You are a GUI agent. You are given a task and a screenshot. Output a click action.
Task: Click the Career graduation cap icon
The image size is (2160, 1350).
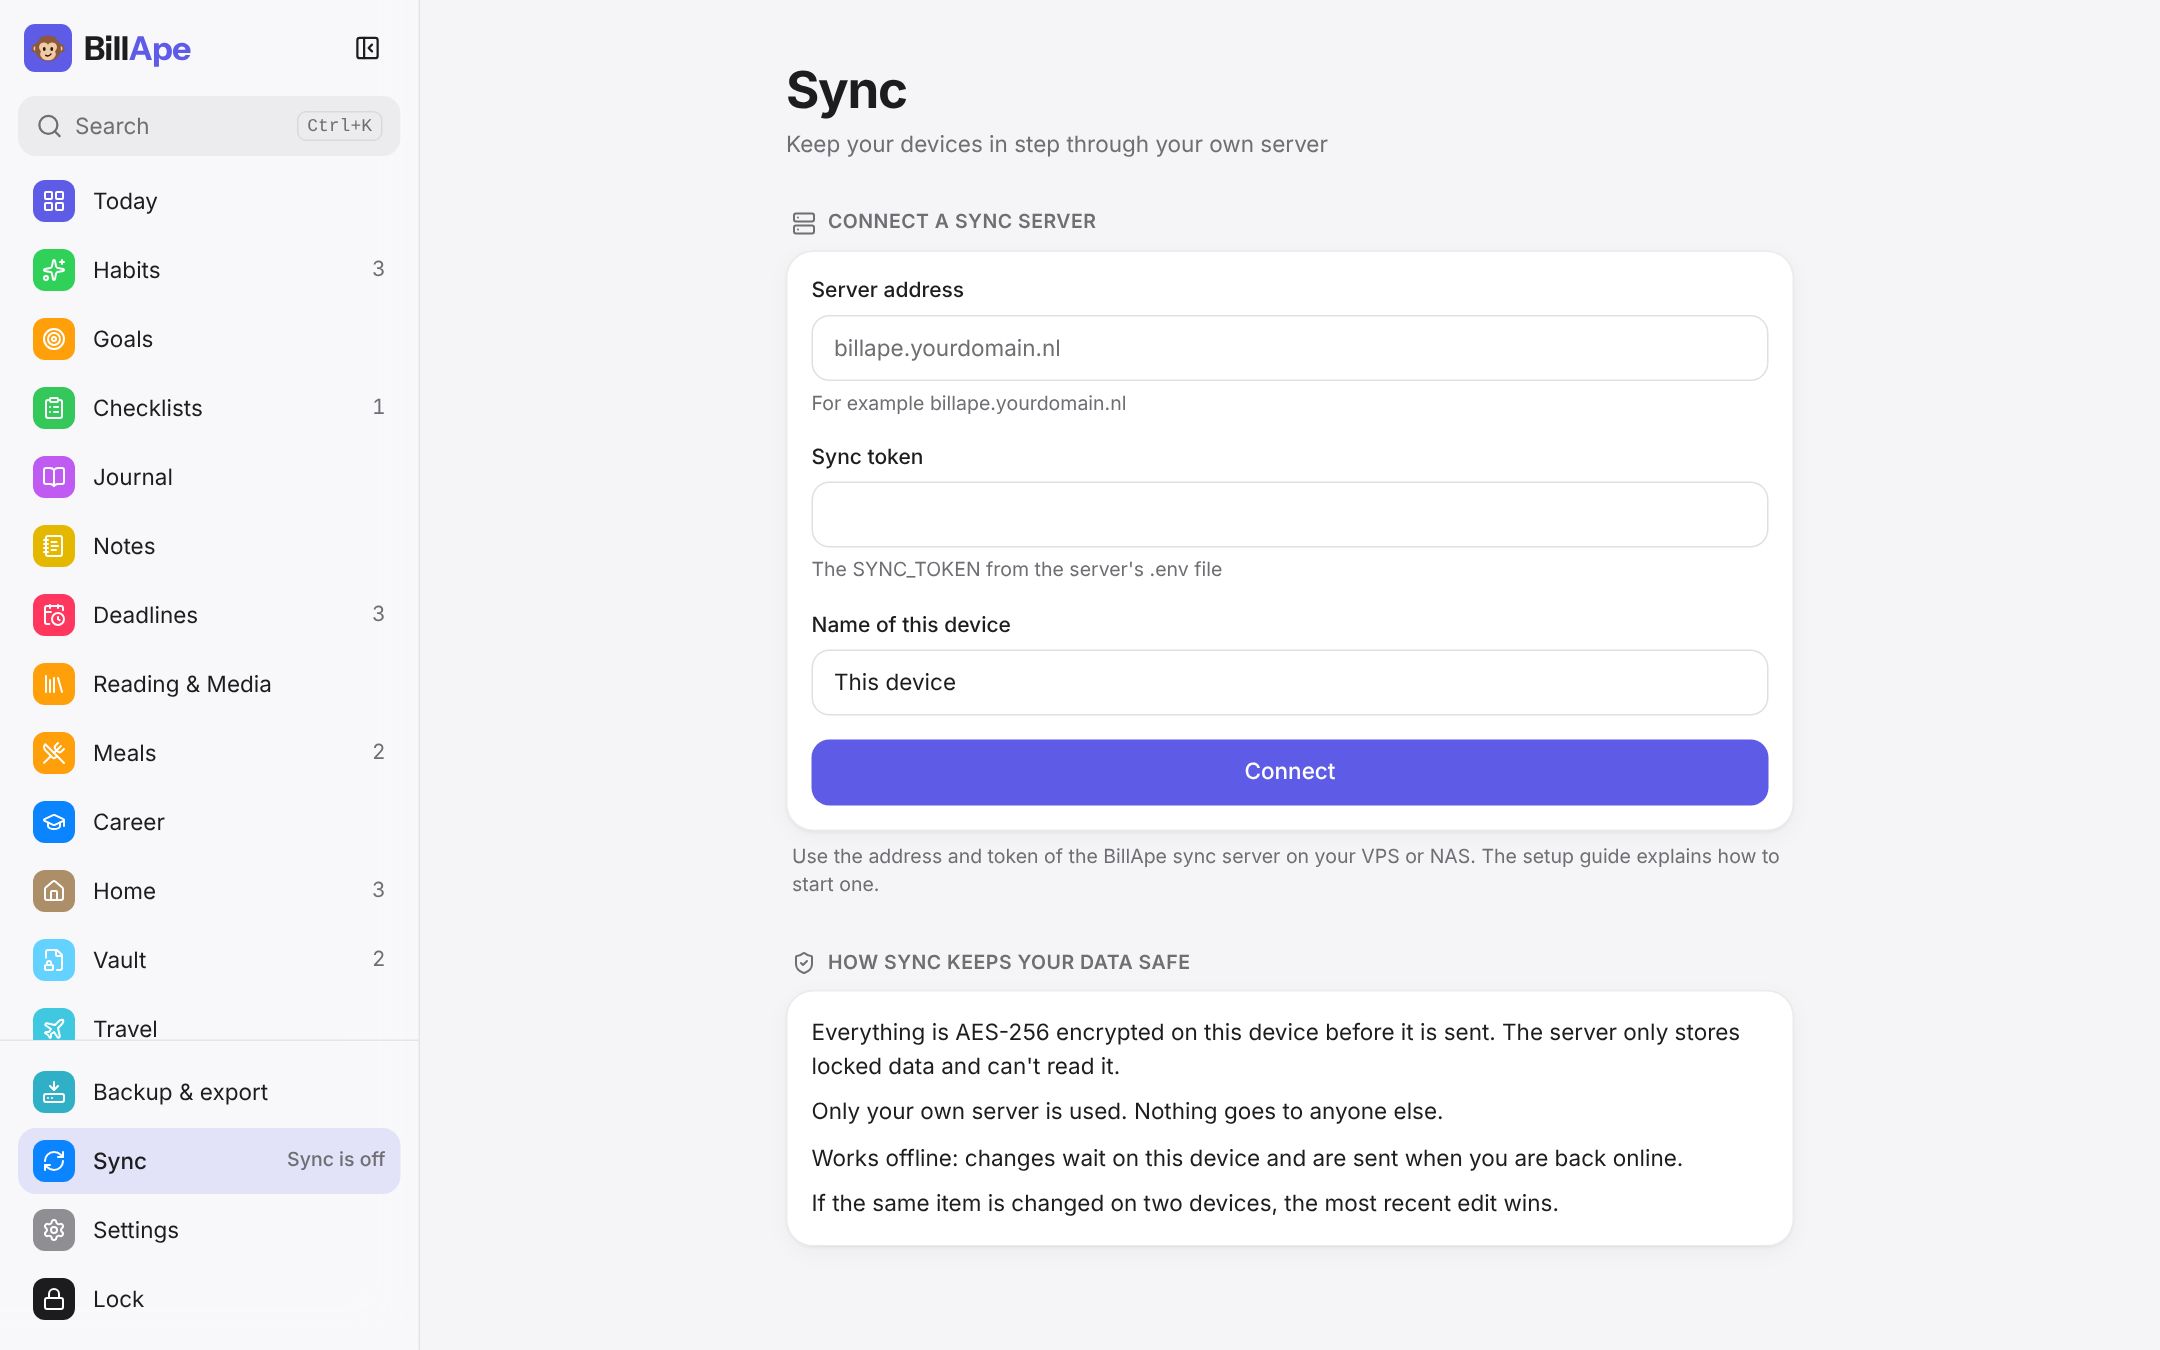pos(54,822)
